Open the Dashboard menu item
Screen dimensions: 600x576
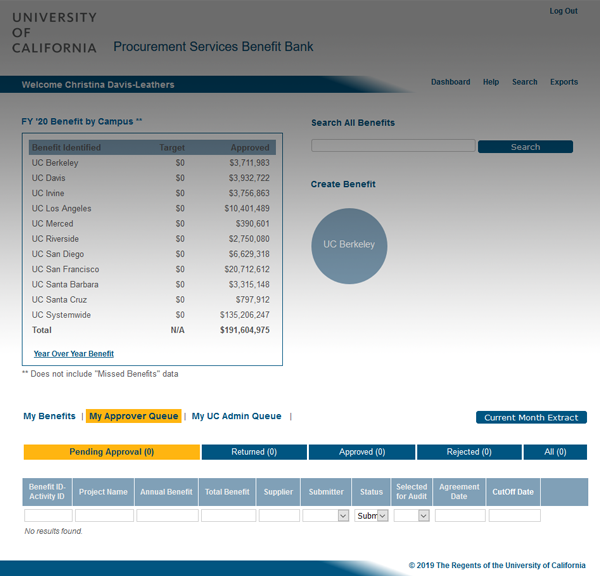[x=450, y=82]
